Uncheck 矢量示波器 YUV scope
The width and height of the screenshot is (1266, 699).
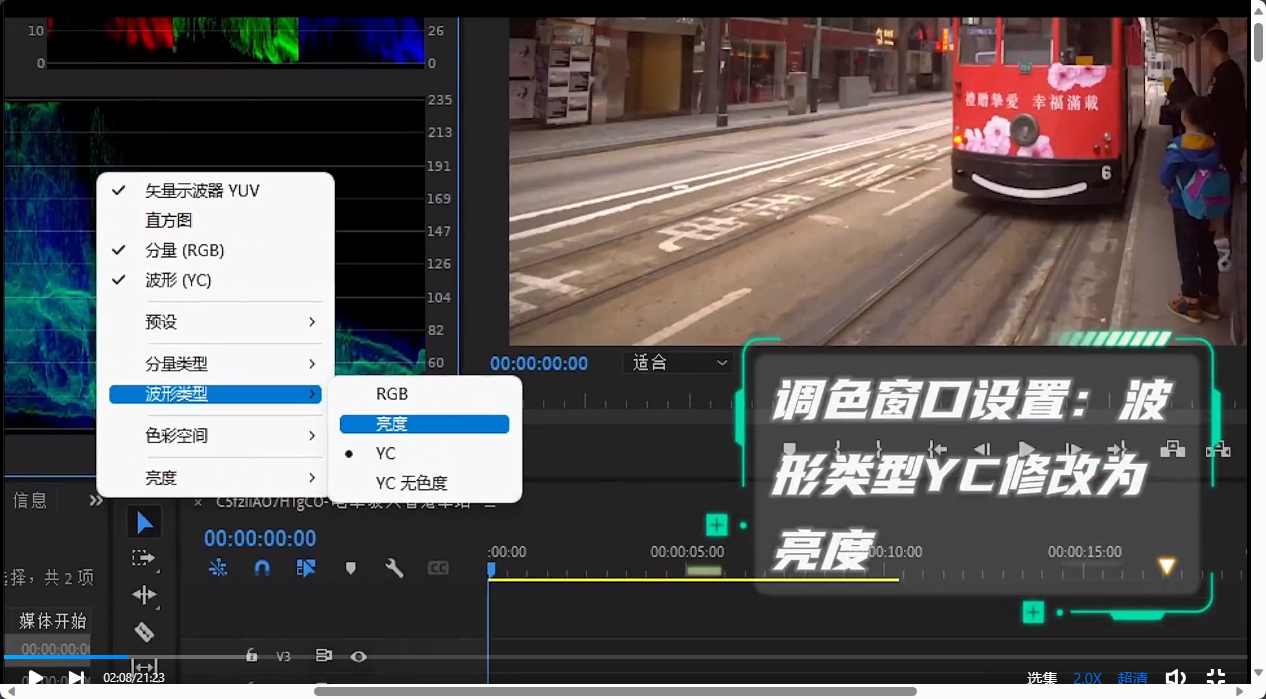pos(215,190)
